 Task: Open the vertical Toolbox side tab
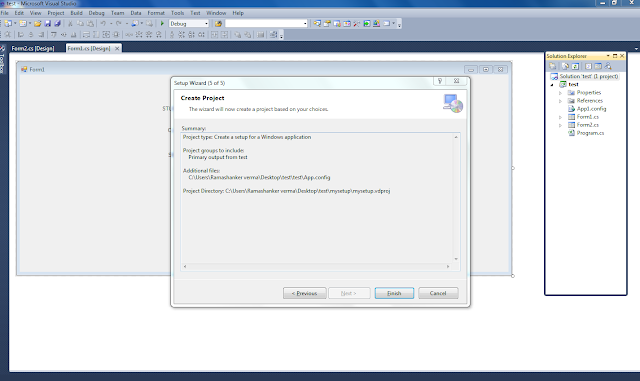pyautogui.click(x=2, y=63)
